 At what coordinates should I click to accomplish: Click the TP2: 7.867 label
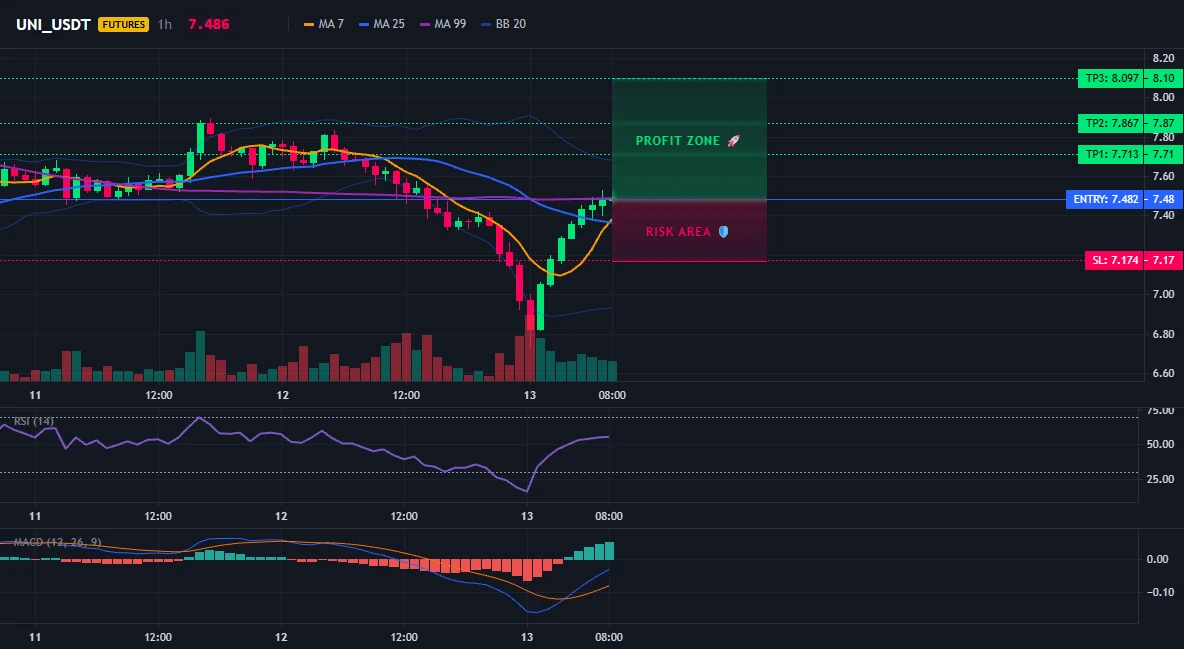[x=1111, y=123]
